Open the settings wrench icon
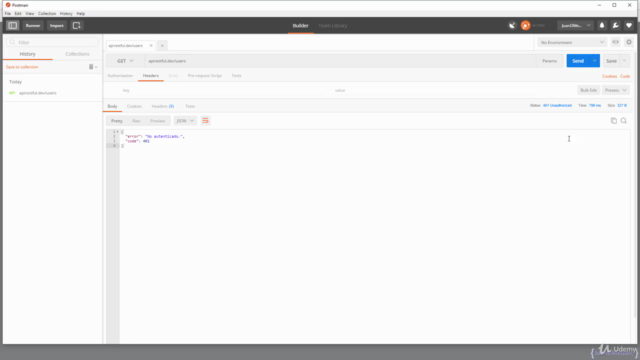 tap(616, 25)
